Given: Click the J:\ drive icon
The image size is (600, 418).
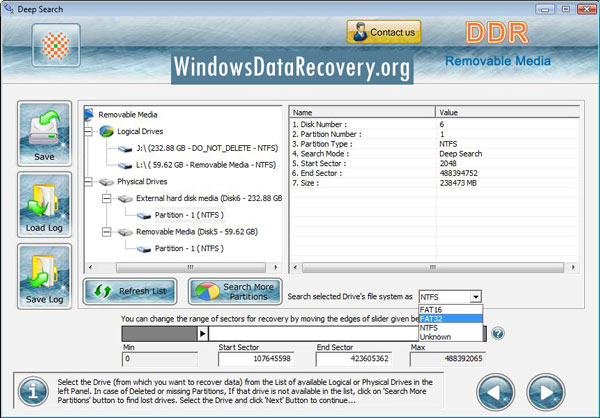Looking at the screenshot, I should point(125,149).
